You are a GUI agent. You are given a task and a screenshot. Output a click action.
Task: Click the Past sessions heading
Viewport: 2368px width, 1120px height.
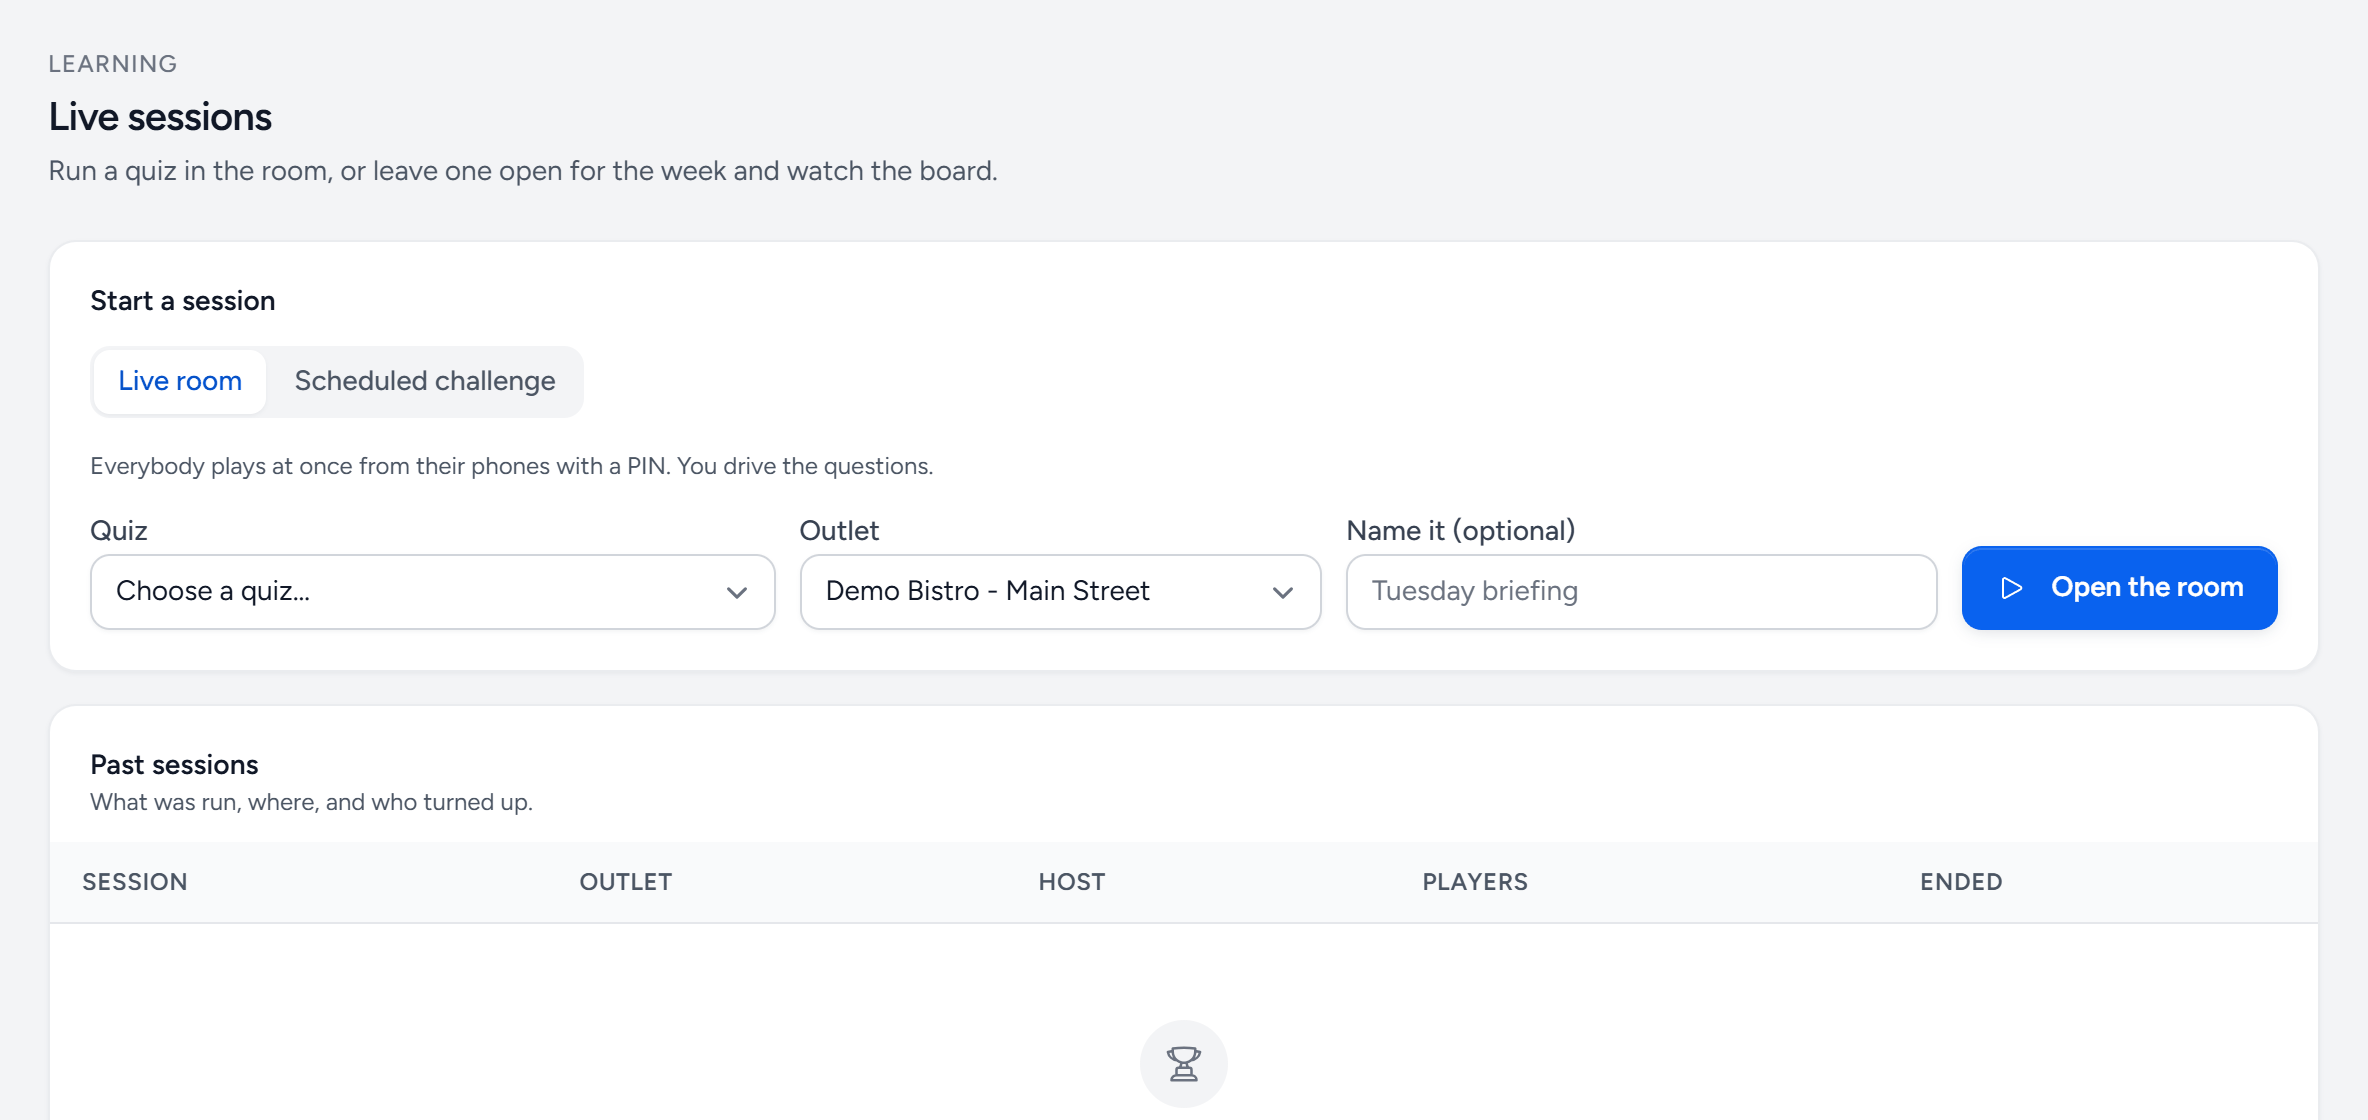(x=174, y=765)
